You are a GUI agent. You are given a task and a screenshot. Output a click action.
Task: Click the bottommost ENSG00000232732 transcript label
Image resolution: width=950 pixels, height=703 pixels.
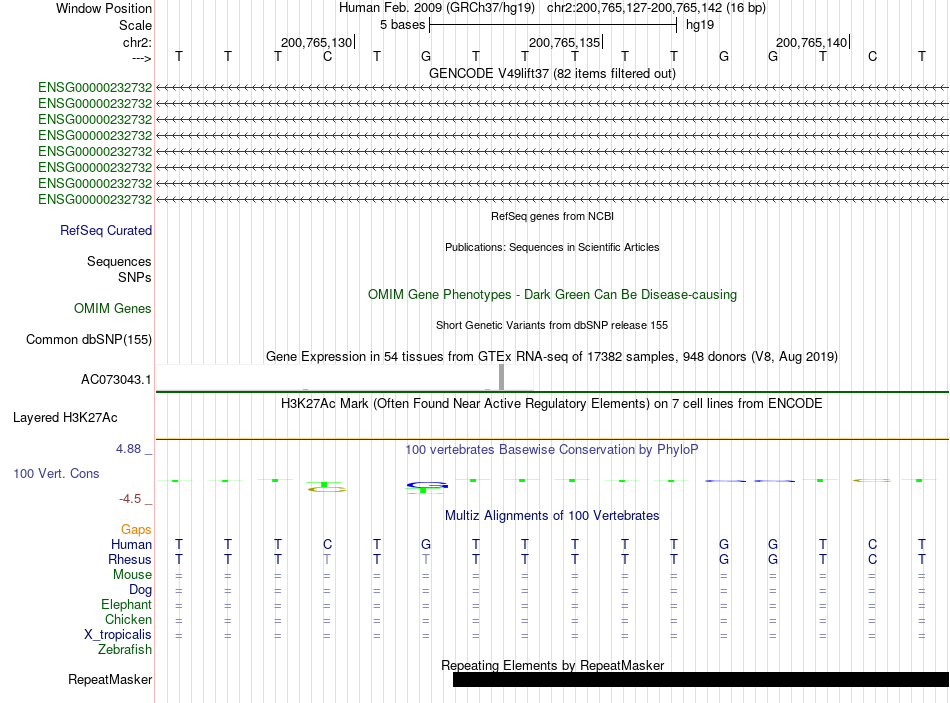pyautogui.click(x=95, y=199)
